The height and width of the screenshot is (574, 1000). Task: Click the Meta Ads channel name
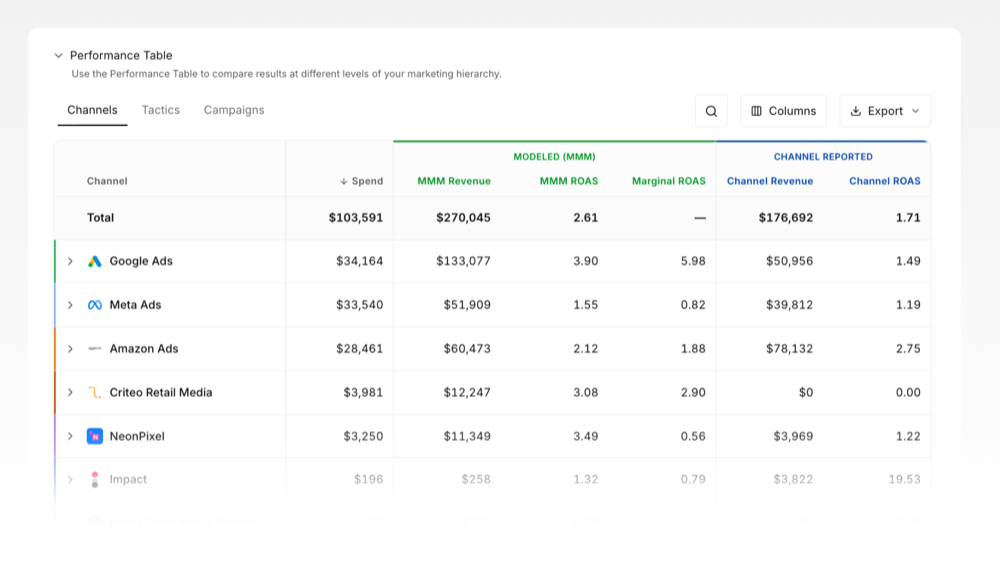click(x=135, y=305)
